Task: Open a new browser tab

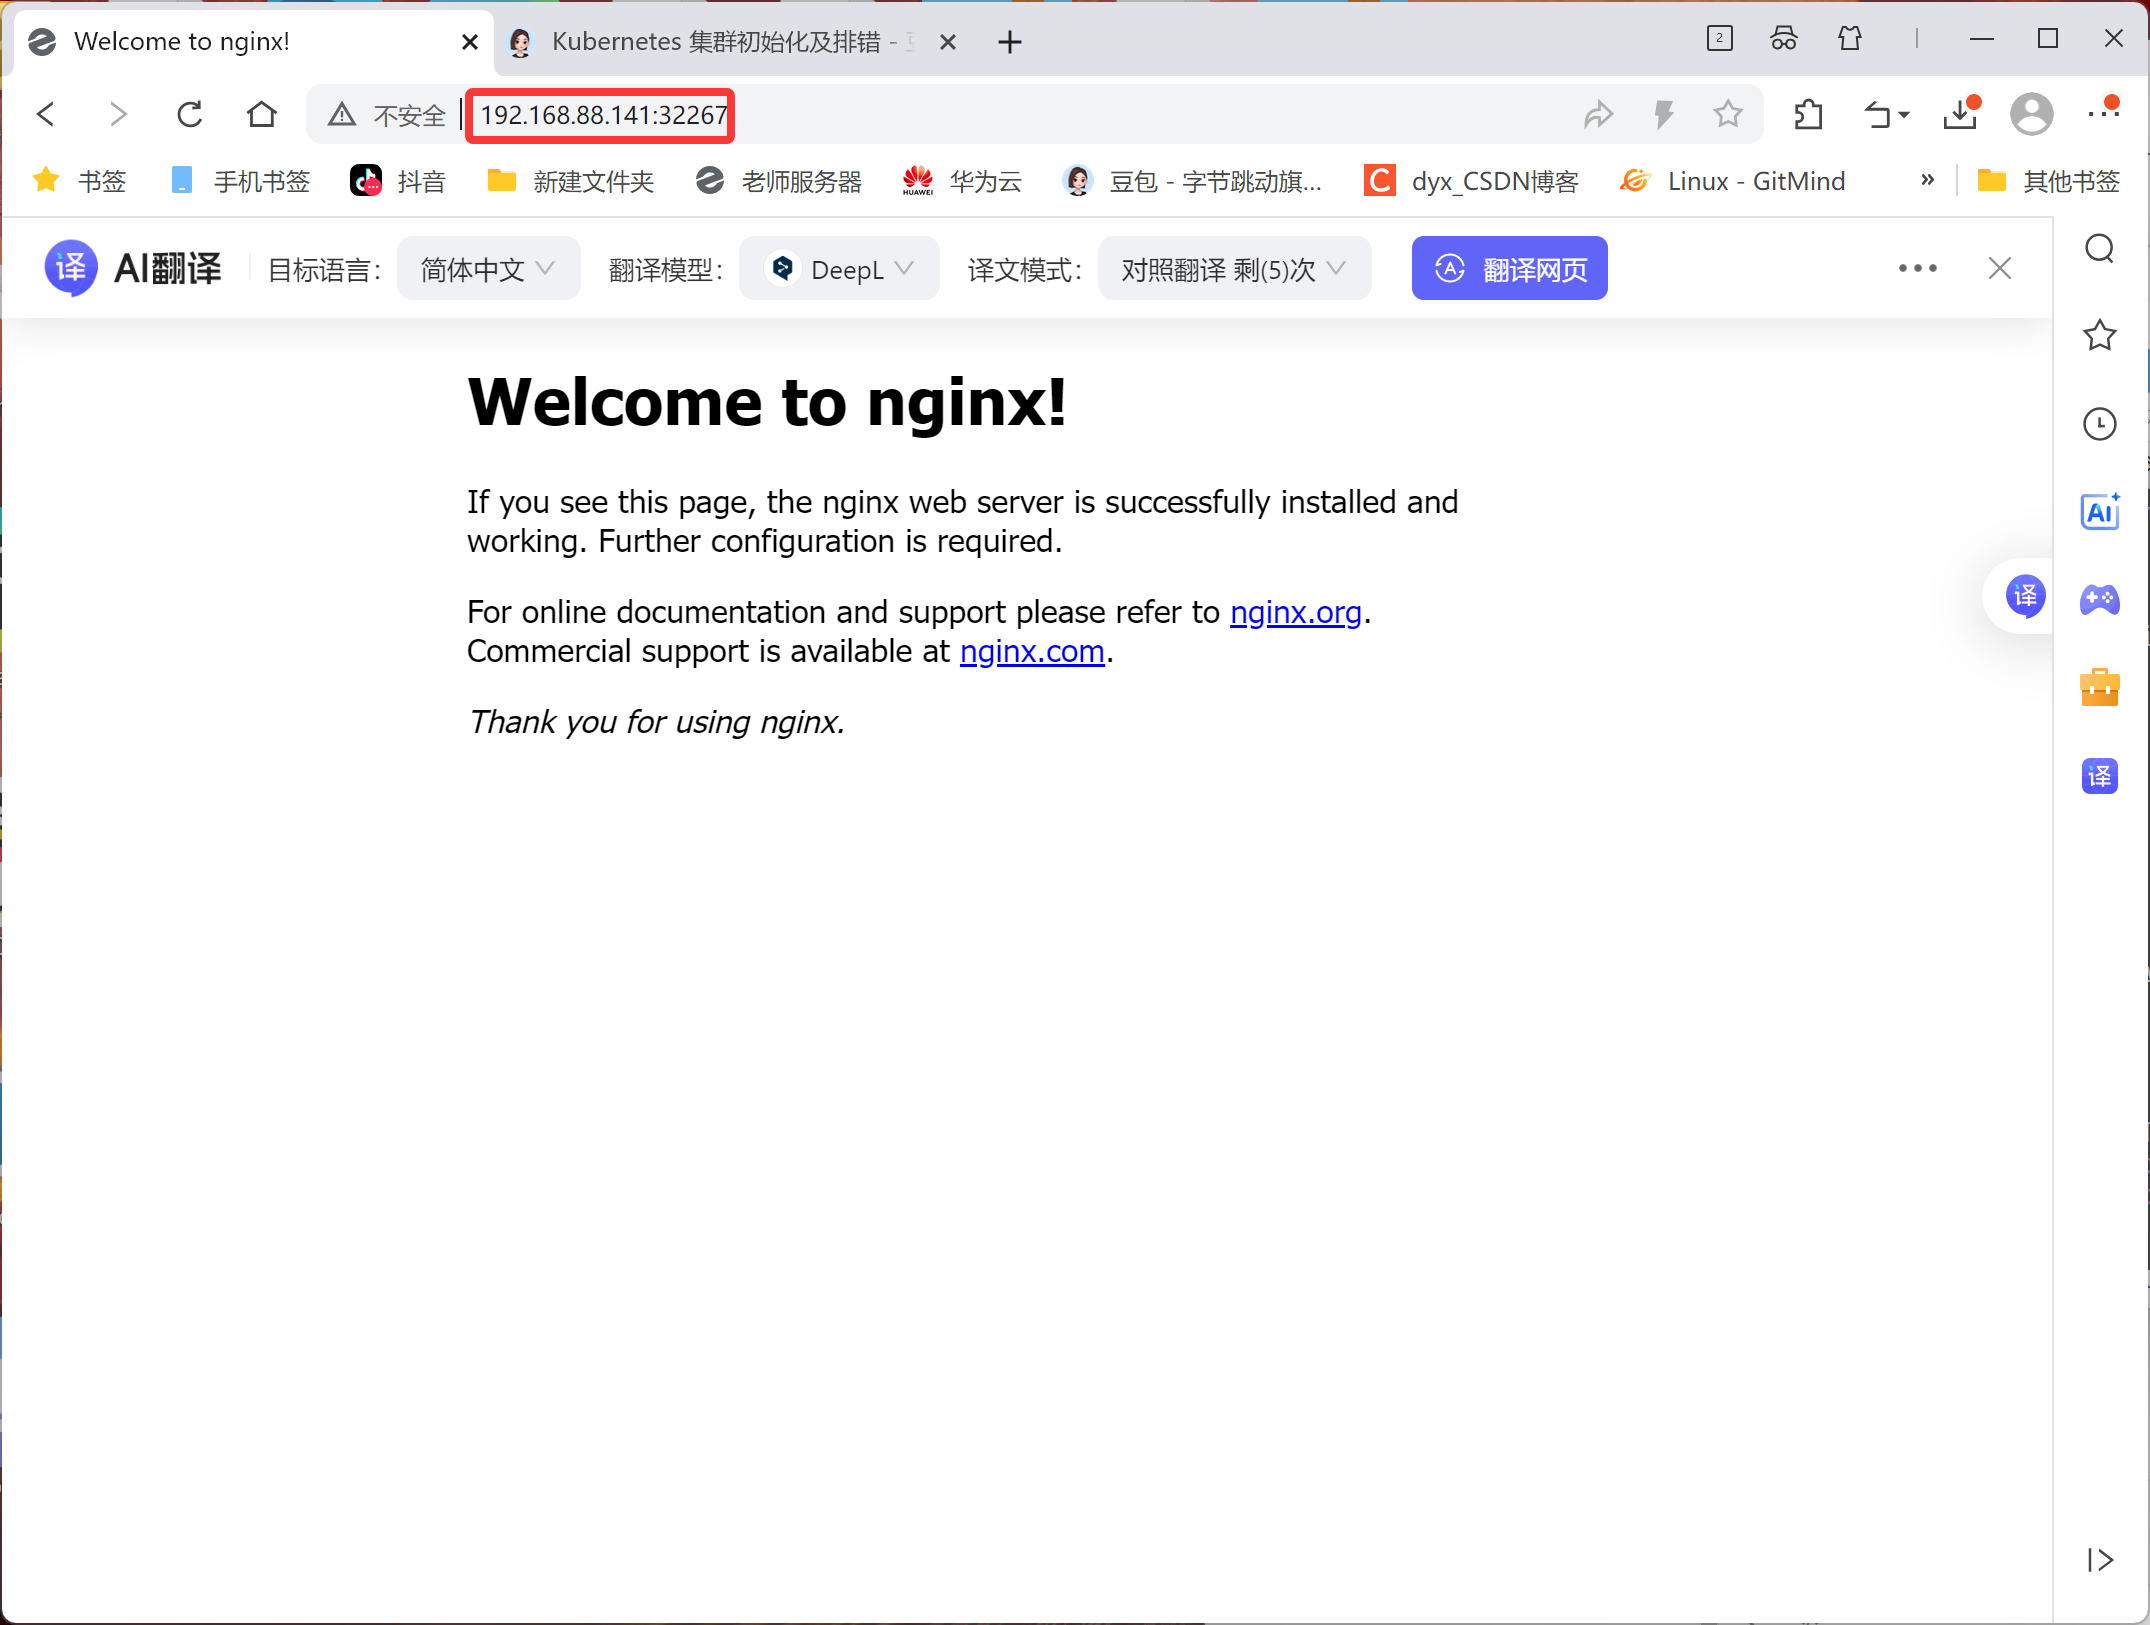Action: (1010, 42)
